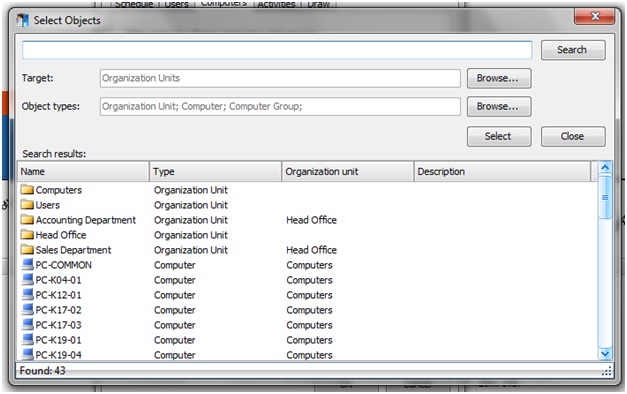Click Head Office unit in Accounting Department row
Screen dimensions: 627x394
coord(312,220)
